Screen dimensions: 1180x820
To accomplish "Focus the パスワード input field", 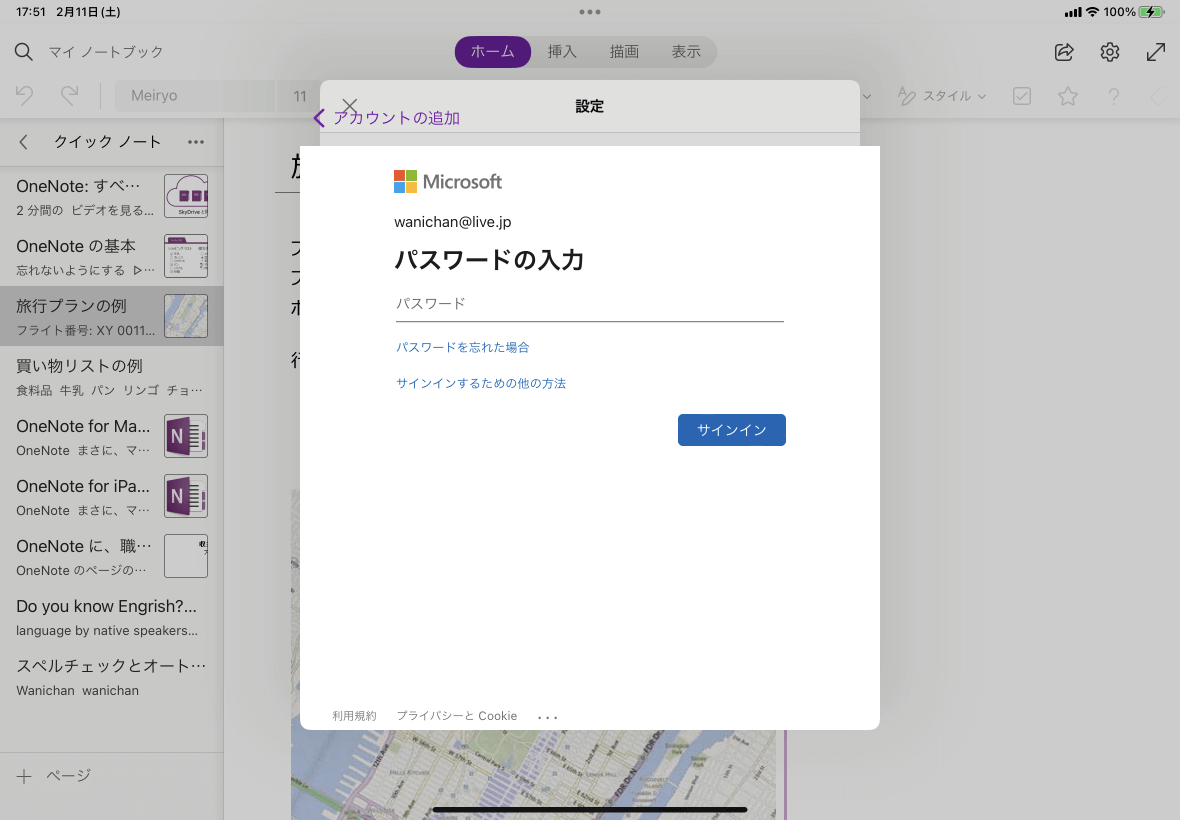I will pos(589,304).
